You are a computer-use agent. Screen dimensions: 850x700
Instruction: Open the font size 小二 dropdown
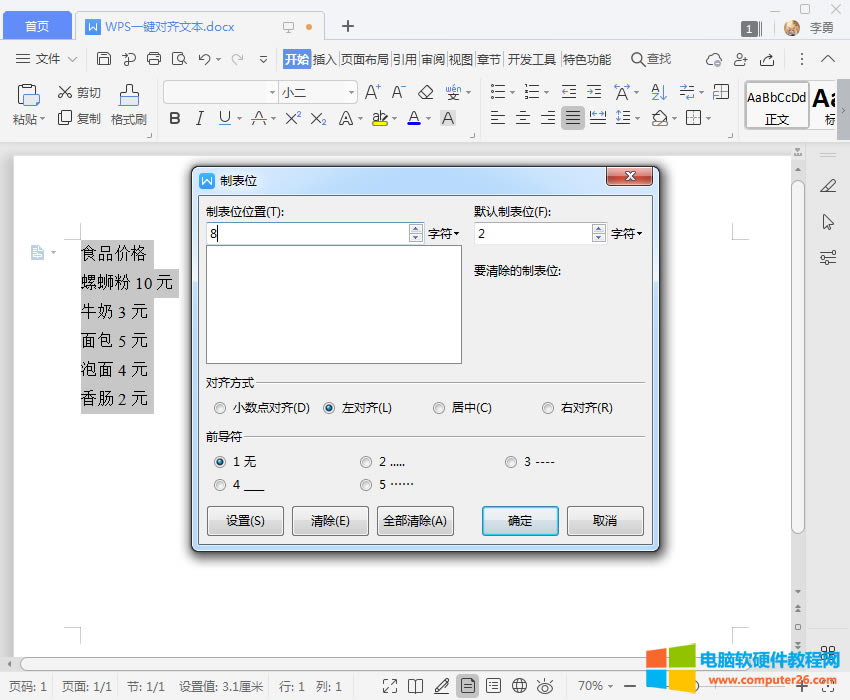tap(351, 93)
